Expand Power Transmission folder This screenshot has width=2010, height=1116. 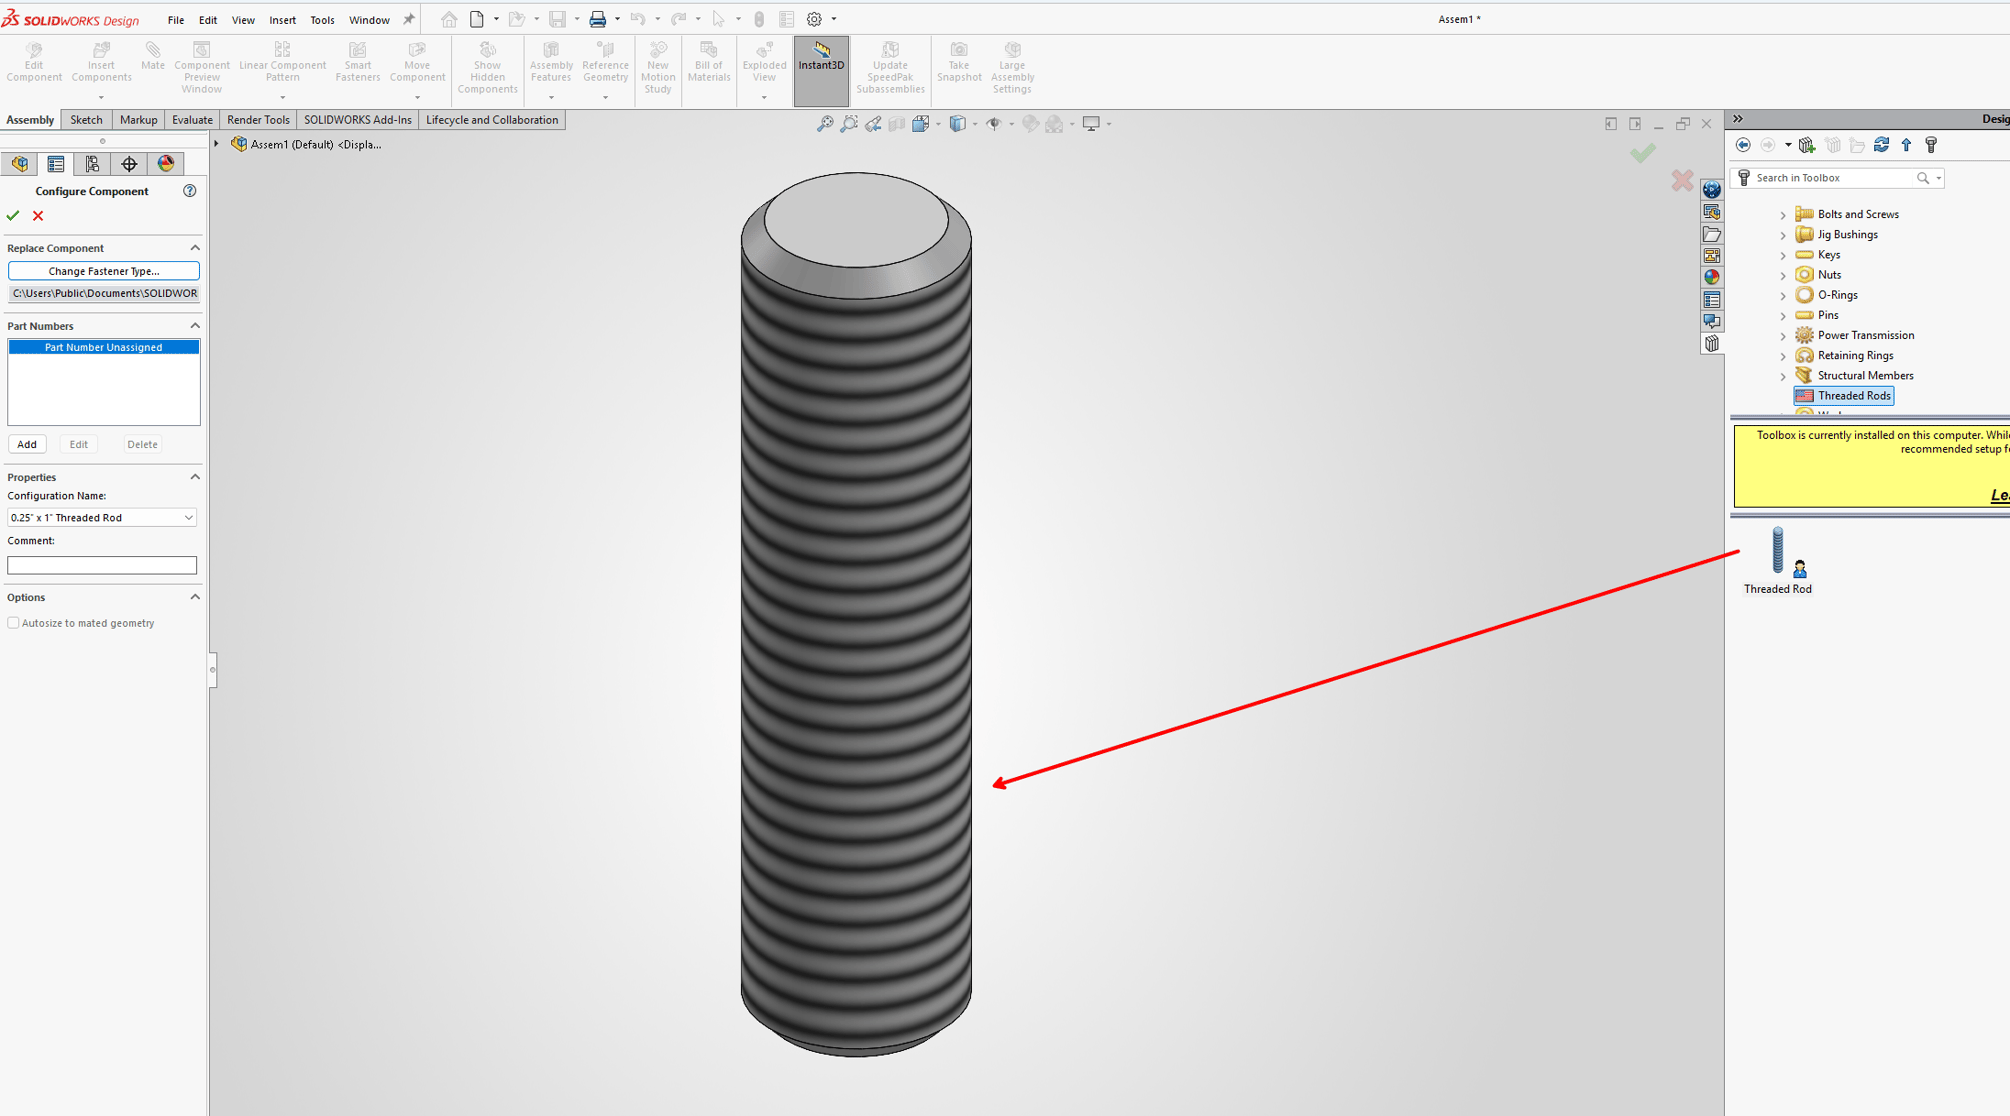(1783, 336)
